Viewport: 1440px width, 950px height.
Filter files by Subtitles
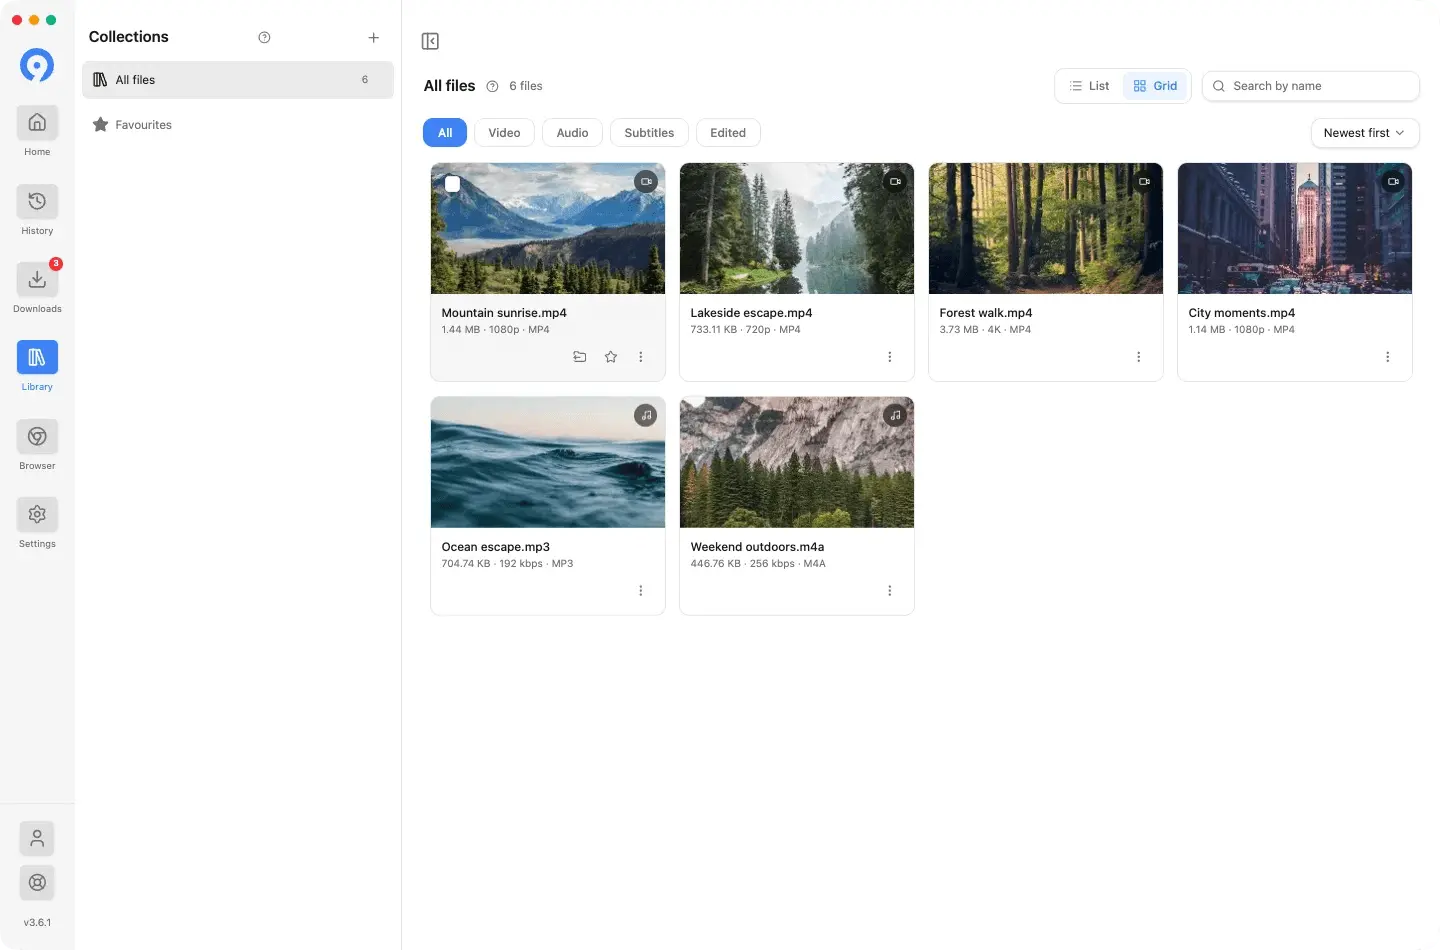click(x=649, y=133)
